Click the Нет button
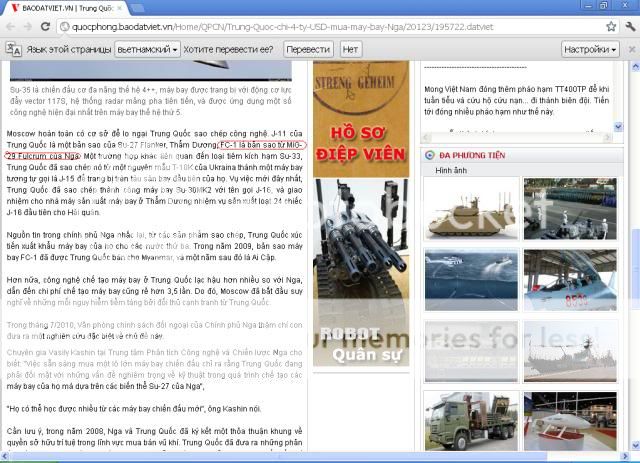Viewport: 640px width, 463px height. pos(350,49)
